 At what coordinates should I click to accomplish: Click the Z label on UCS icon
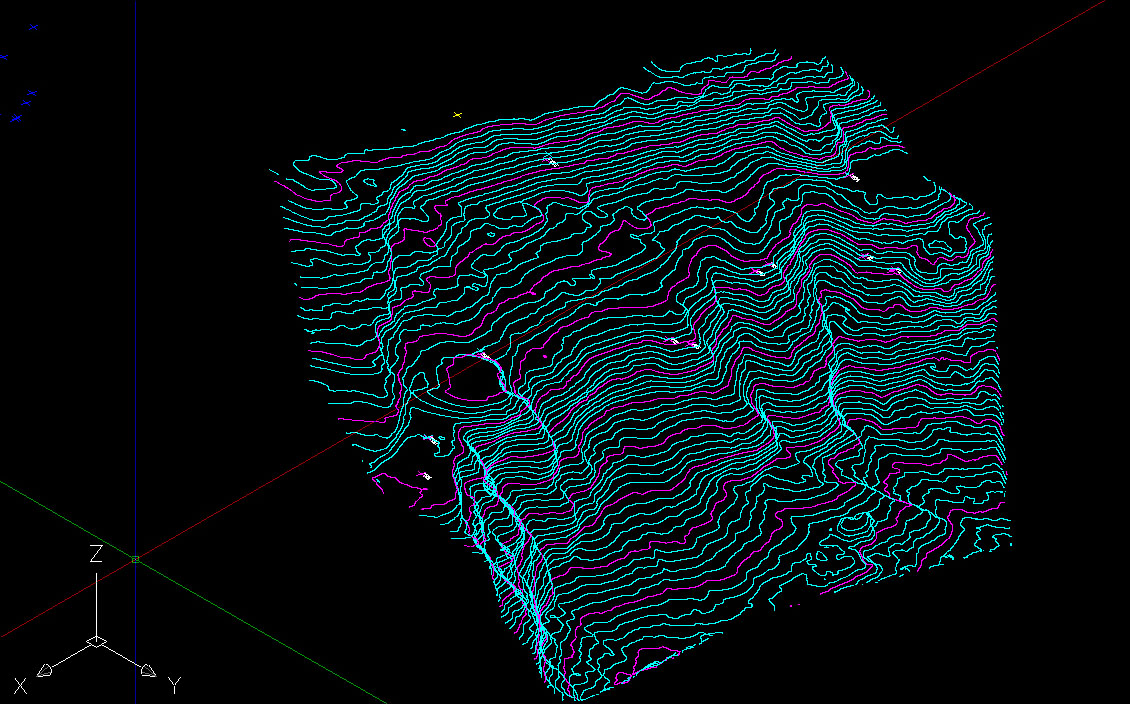96,554
